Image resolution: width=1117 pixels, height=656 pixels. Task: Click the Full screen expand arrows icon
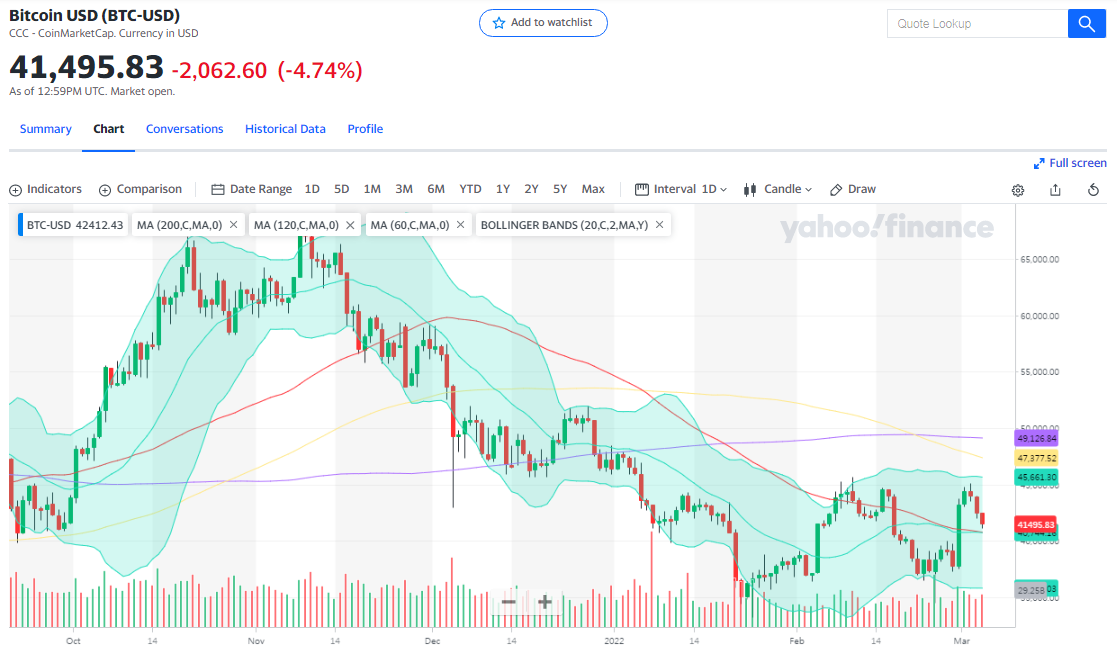tap(1039, 164)
